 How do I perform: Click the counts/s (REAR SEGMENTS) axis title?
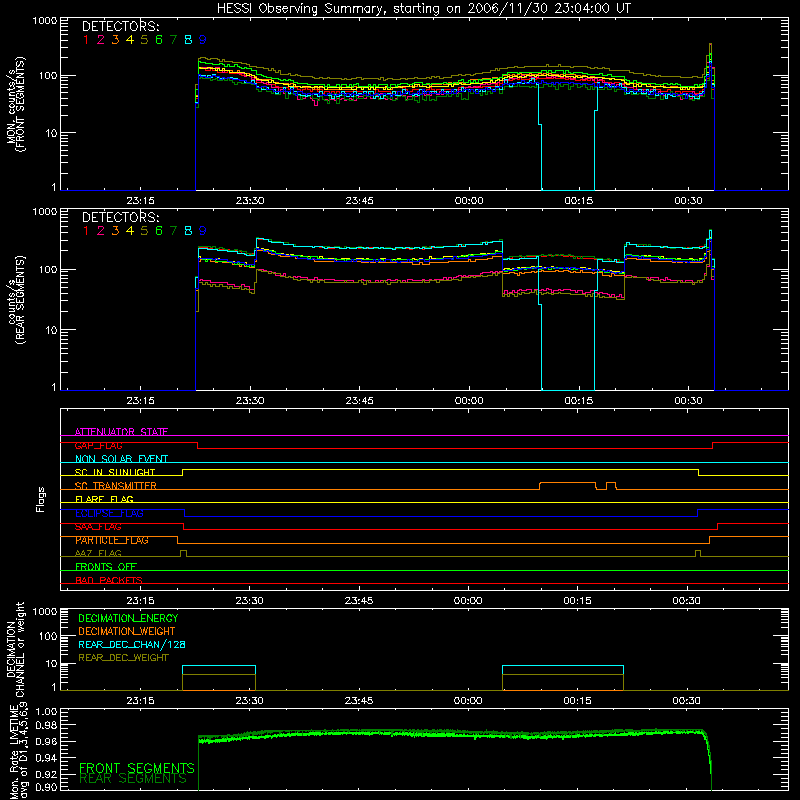click(x=16, y=300)
